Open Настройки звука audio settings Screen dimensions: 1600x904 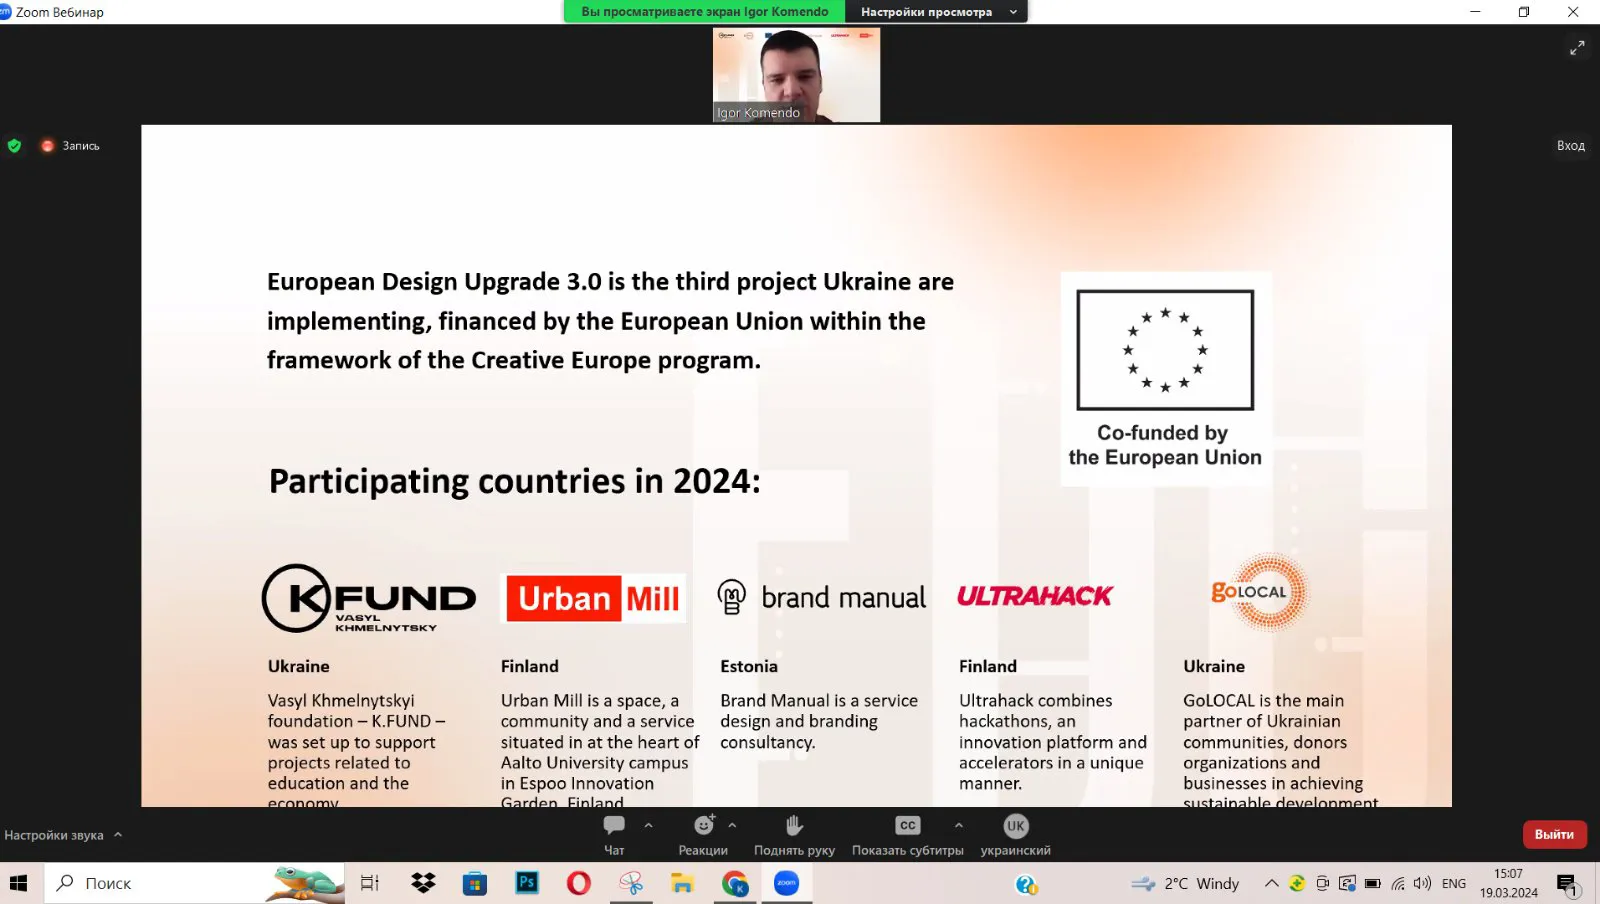point(54,835)
